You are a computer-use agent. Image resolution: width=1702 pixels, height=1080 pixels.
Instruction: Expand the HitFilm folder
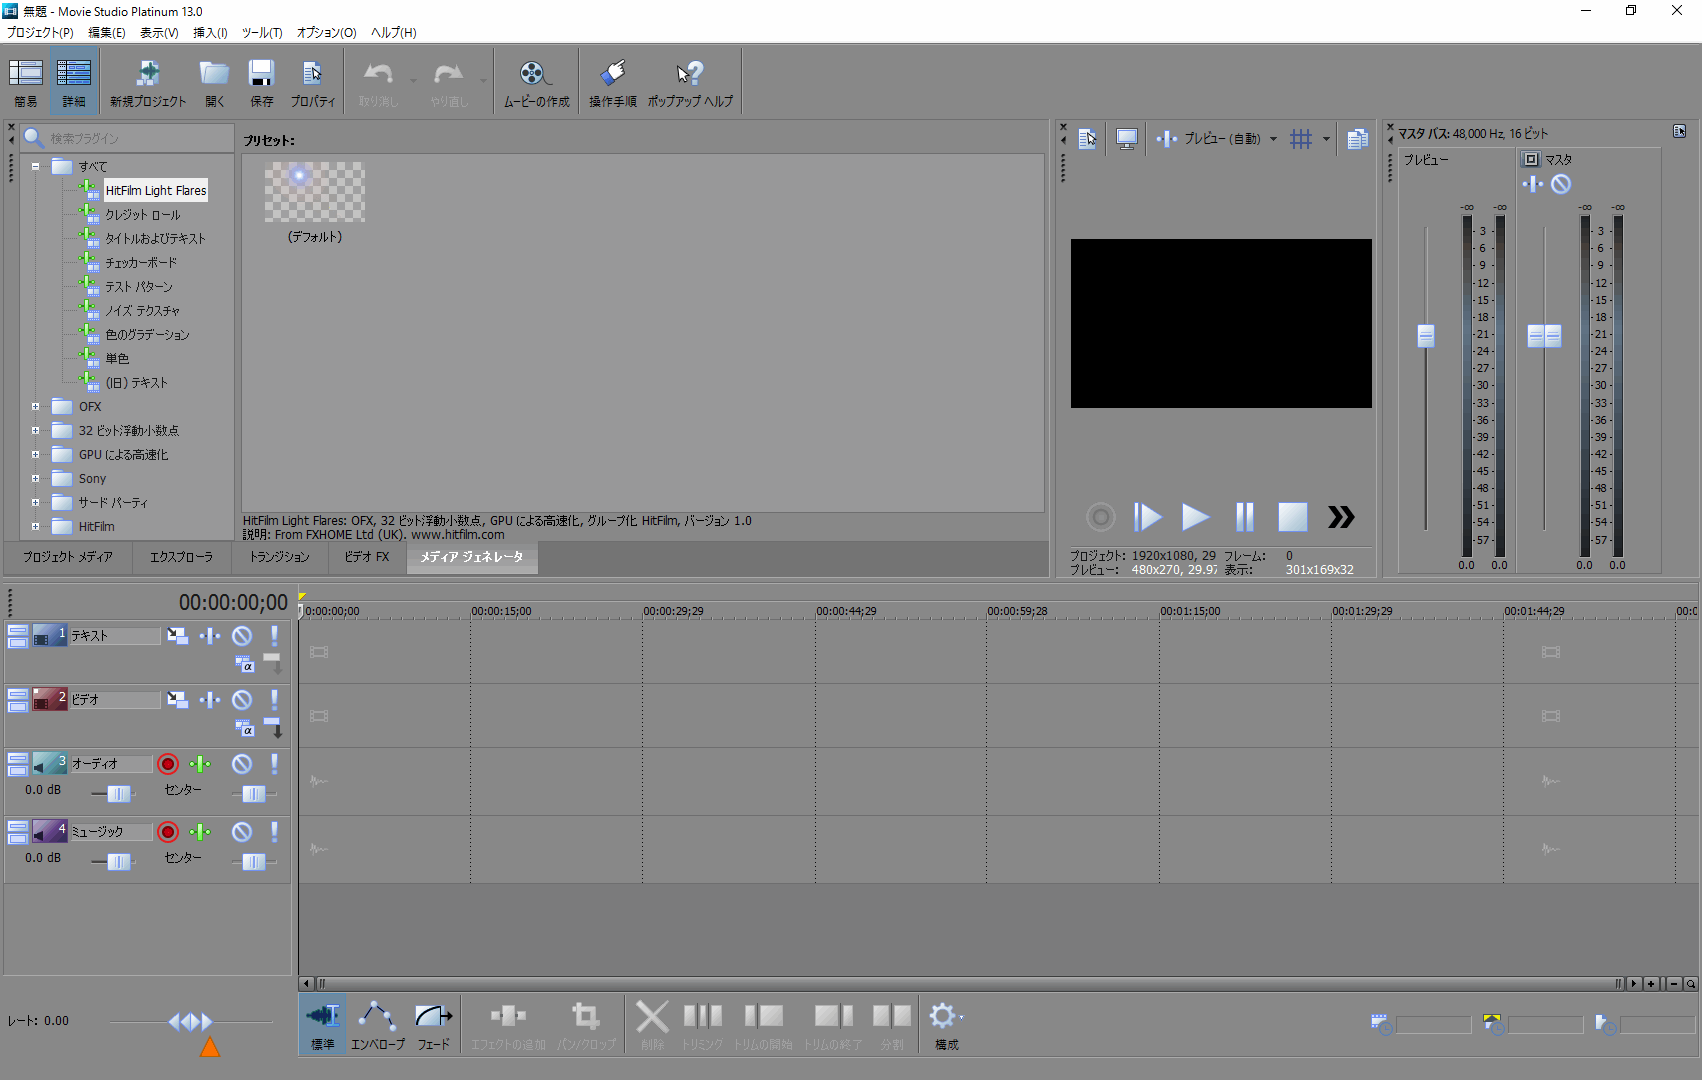35,527
